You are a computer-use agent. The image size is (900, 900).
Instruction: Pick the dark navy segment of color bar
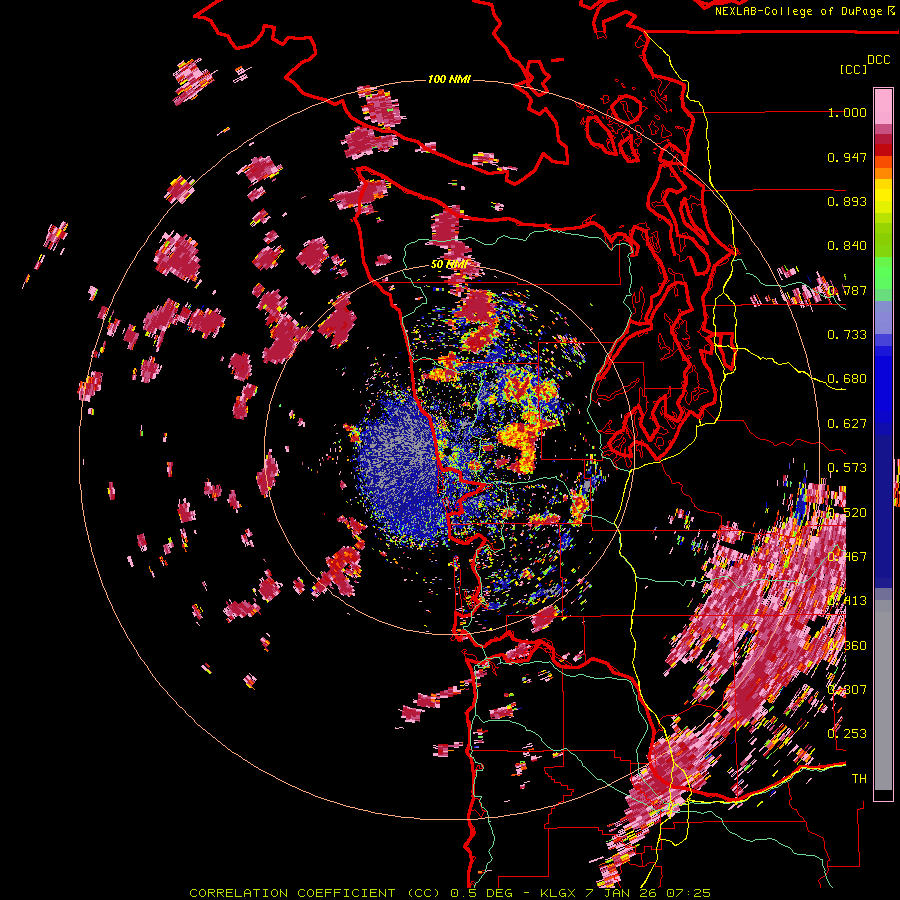[883, 511]
